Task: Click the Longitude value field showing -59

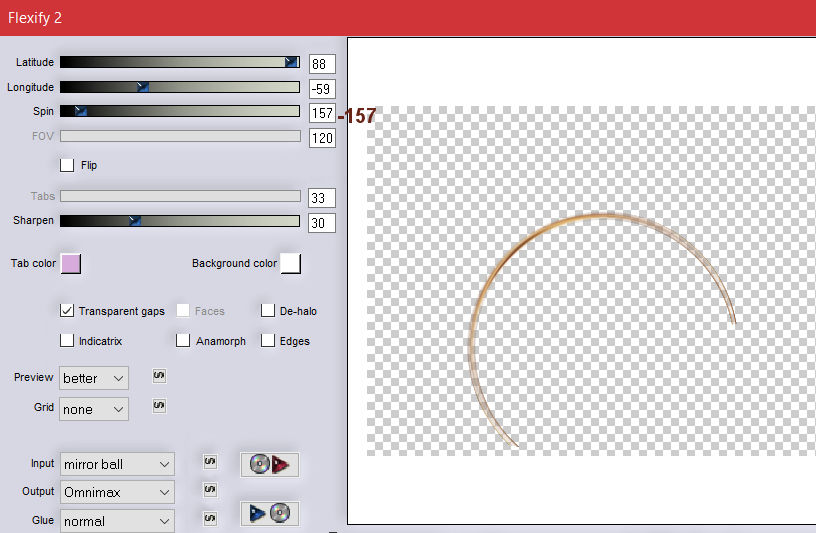Action: [x=322, y=89]
